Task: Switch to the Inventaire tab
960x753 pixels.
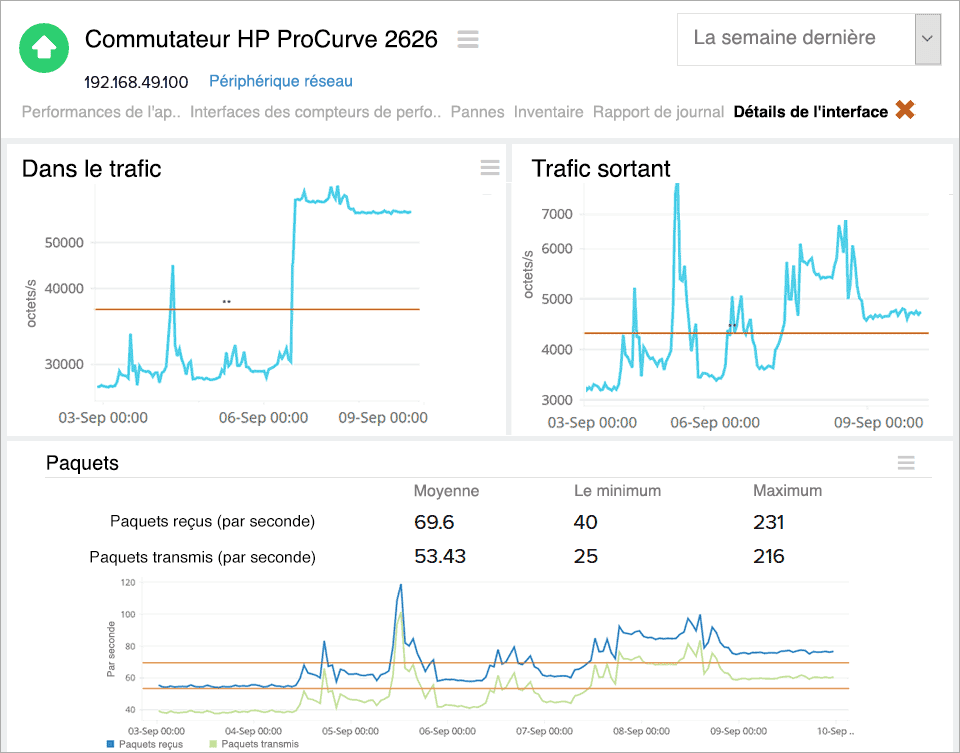Action: point(548,112)
